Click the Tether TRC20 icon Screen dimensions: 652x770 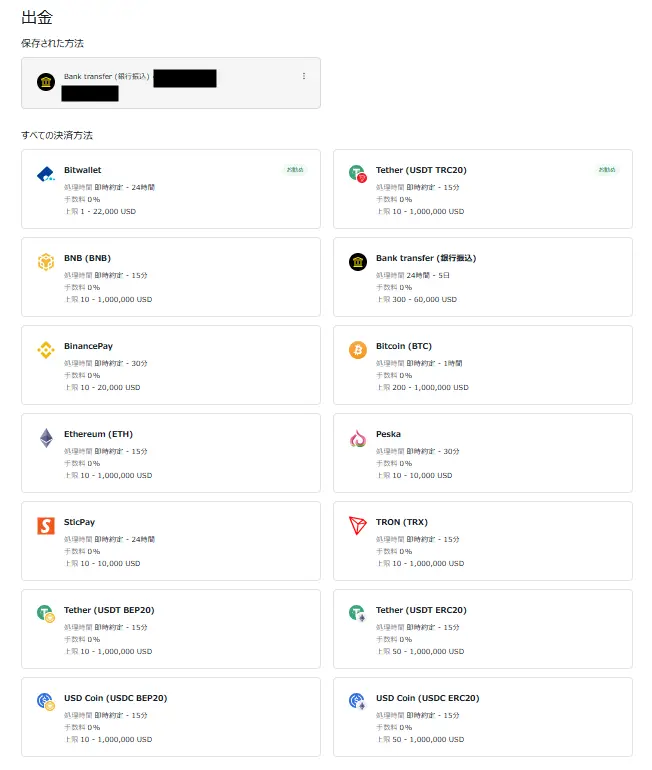[358, 174]
